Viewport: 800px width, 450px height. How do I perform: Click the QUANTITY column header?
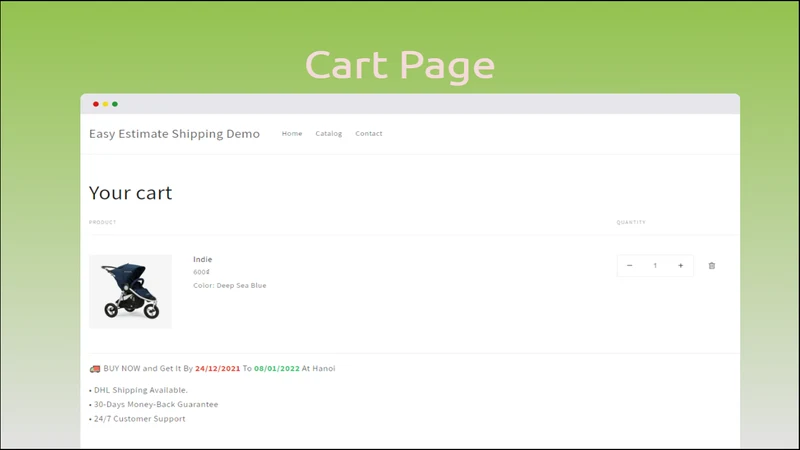pyautogui.click(x=631, y=222)
